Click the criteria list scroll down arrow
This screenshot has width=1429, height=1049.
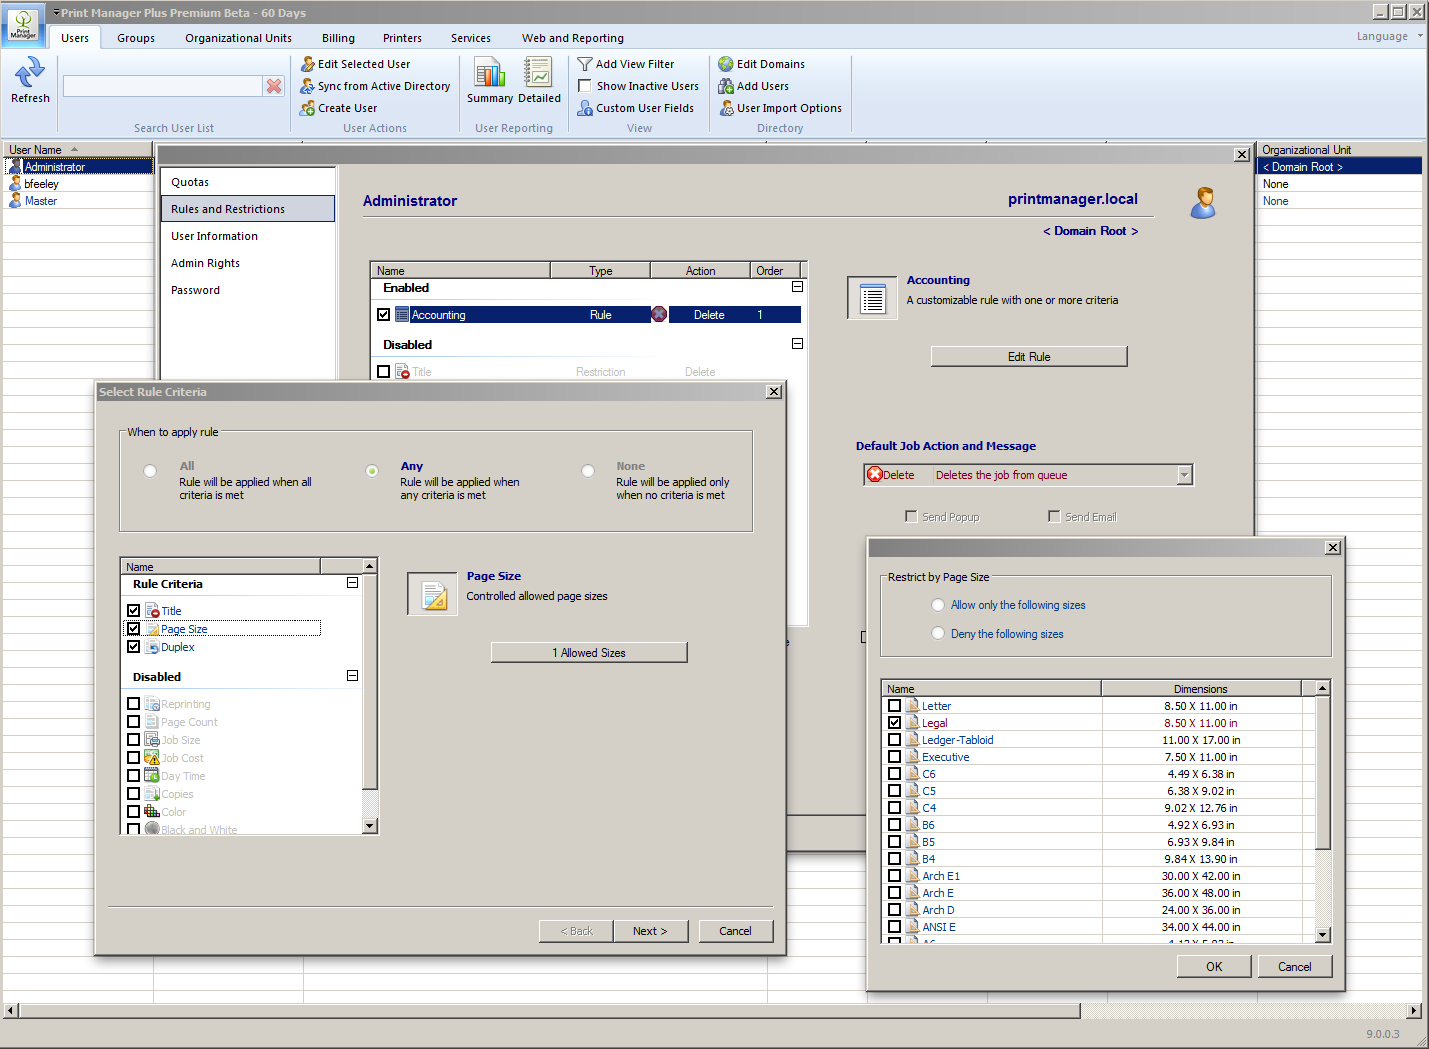(370, 826)
